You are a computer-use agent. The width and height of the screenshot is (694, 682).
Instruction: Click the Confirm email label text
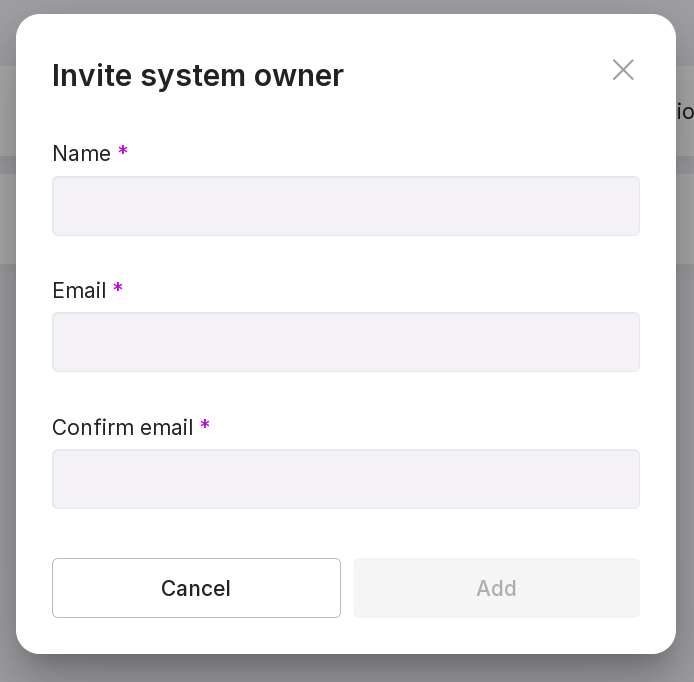pos(122,428)
